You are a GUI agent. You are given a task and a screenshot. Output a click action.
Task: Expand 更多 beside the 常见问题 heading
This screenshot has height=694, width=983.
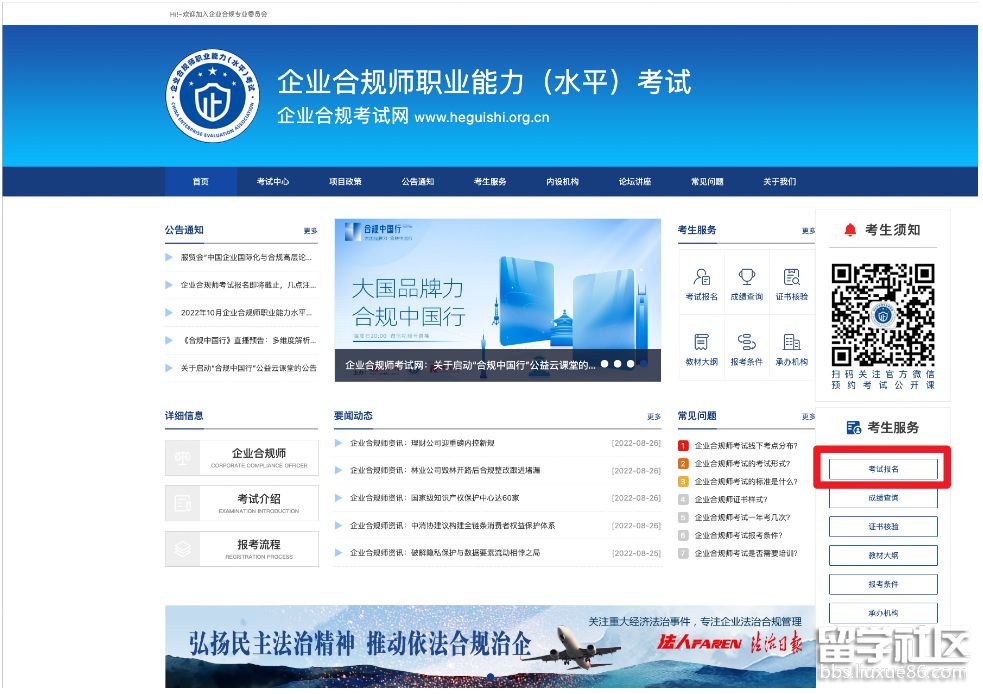click(807, 417)
